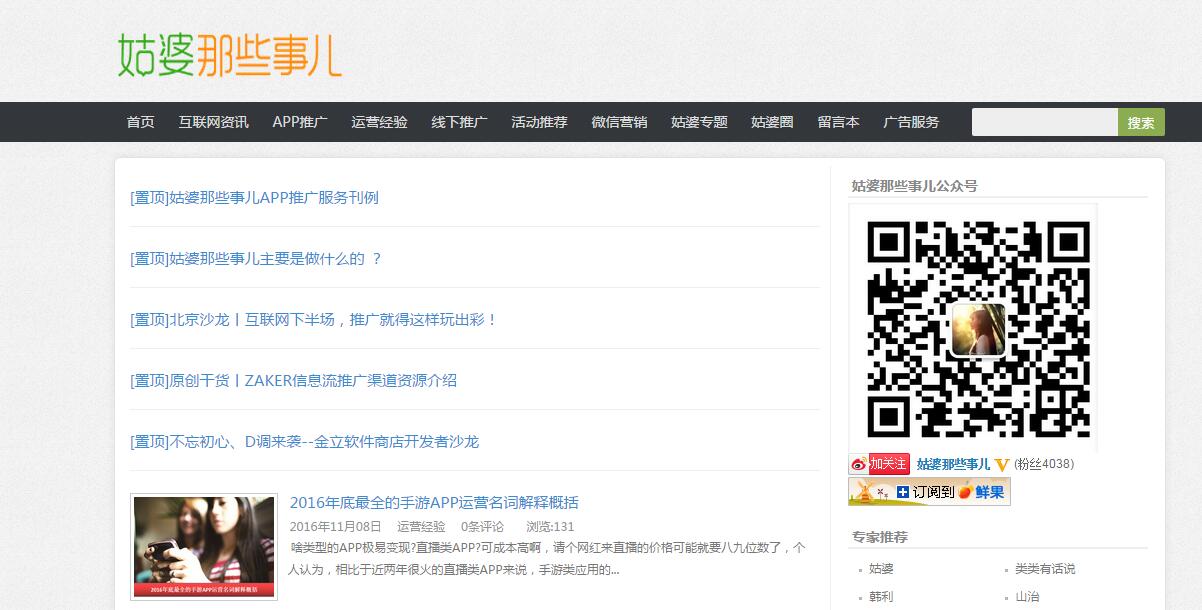Read the 手游APP运营名词解释 article
This screenshot has height=610, width=1202.
436,502
